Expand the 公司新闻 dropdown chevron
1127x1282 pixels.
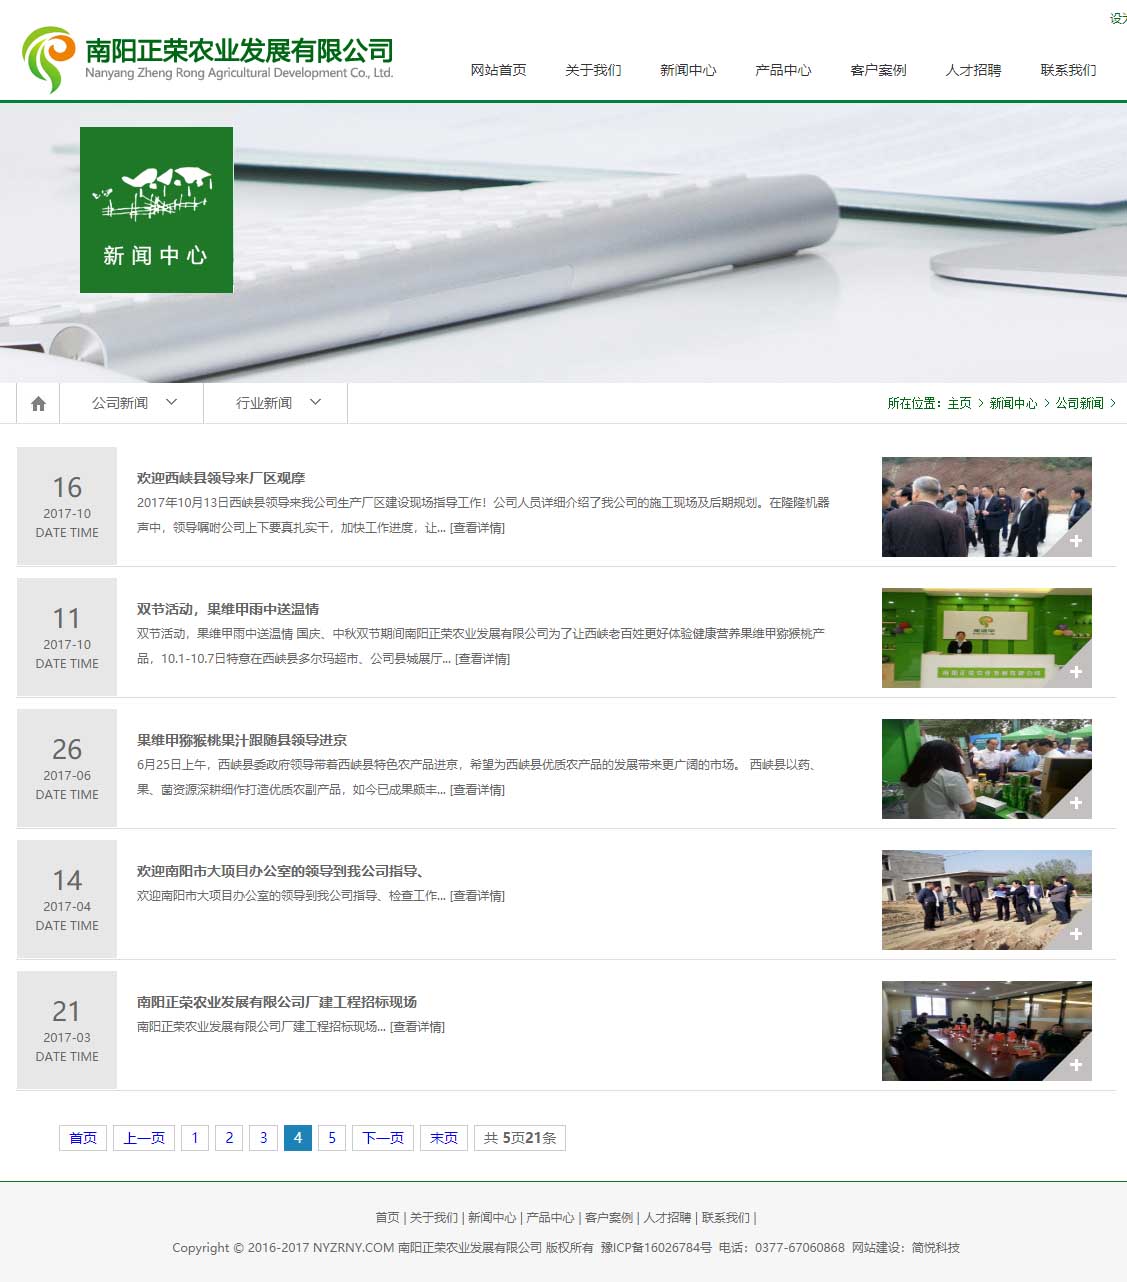point(171,402)
